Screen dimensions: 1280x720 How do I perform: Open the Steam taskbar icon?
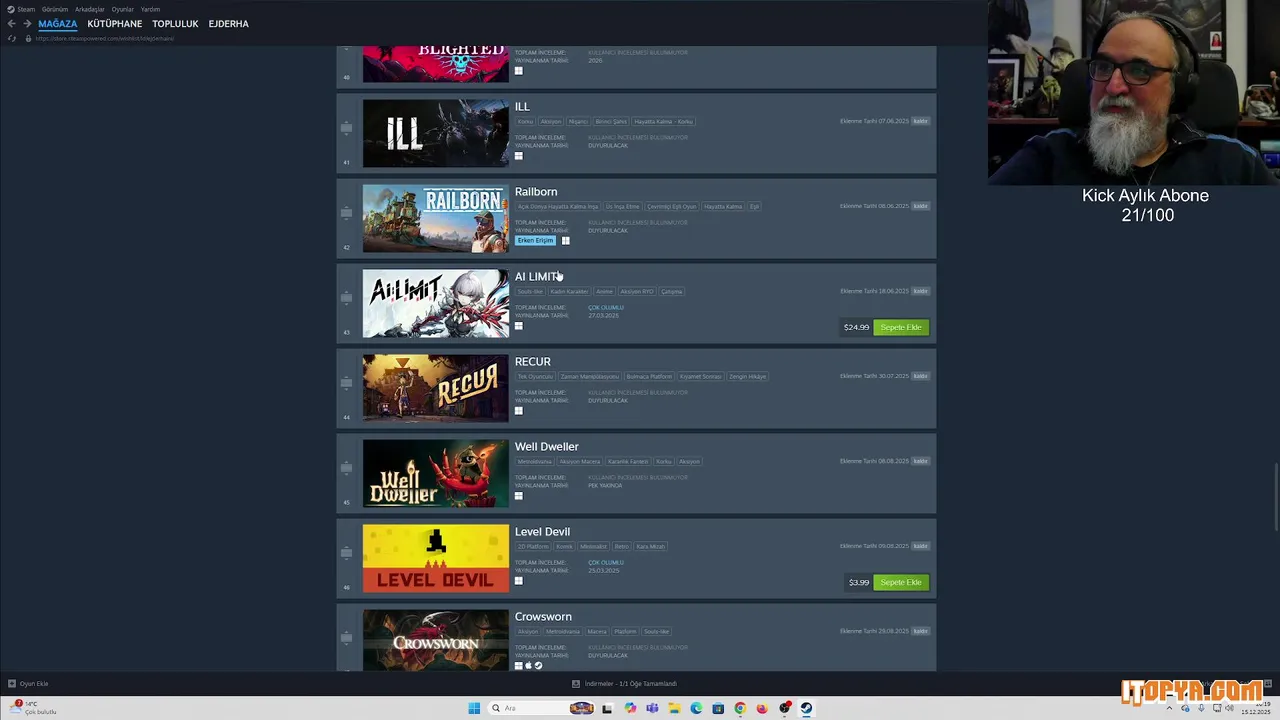click(x=806, y=708)
